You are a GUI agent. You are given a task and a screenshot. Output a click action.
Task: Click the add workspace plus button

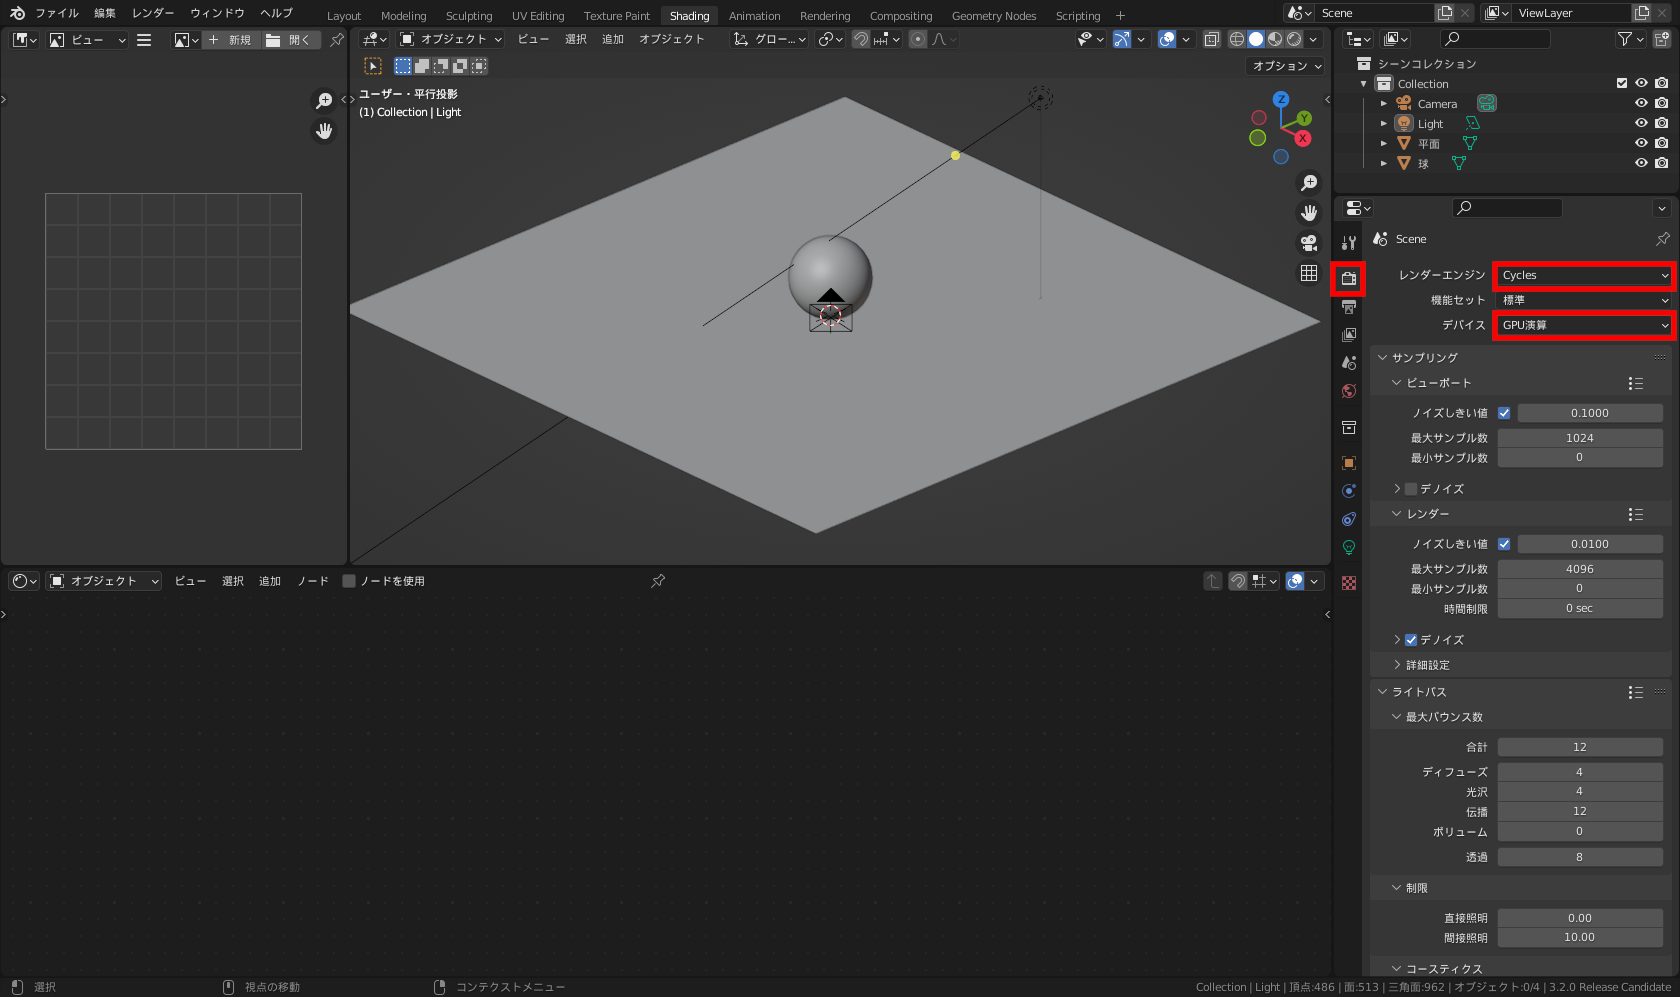coord(1120,16)
